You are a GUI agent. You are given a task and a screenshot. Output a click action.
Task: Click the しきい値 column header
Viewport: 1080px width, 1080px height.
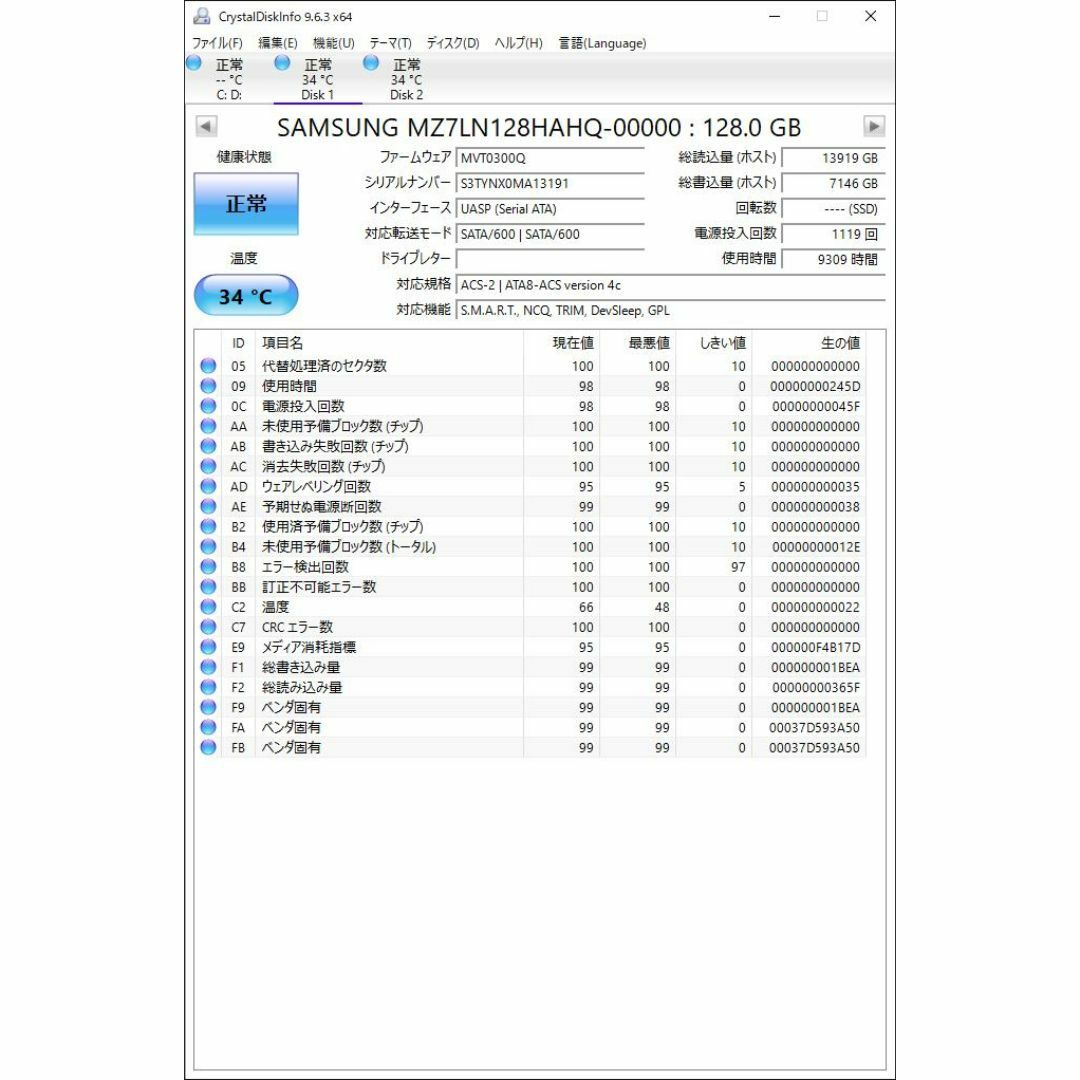(714, 342)
